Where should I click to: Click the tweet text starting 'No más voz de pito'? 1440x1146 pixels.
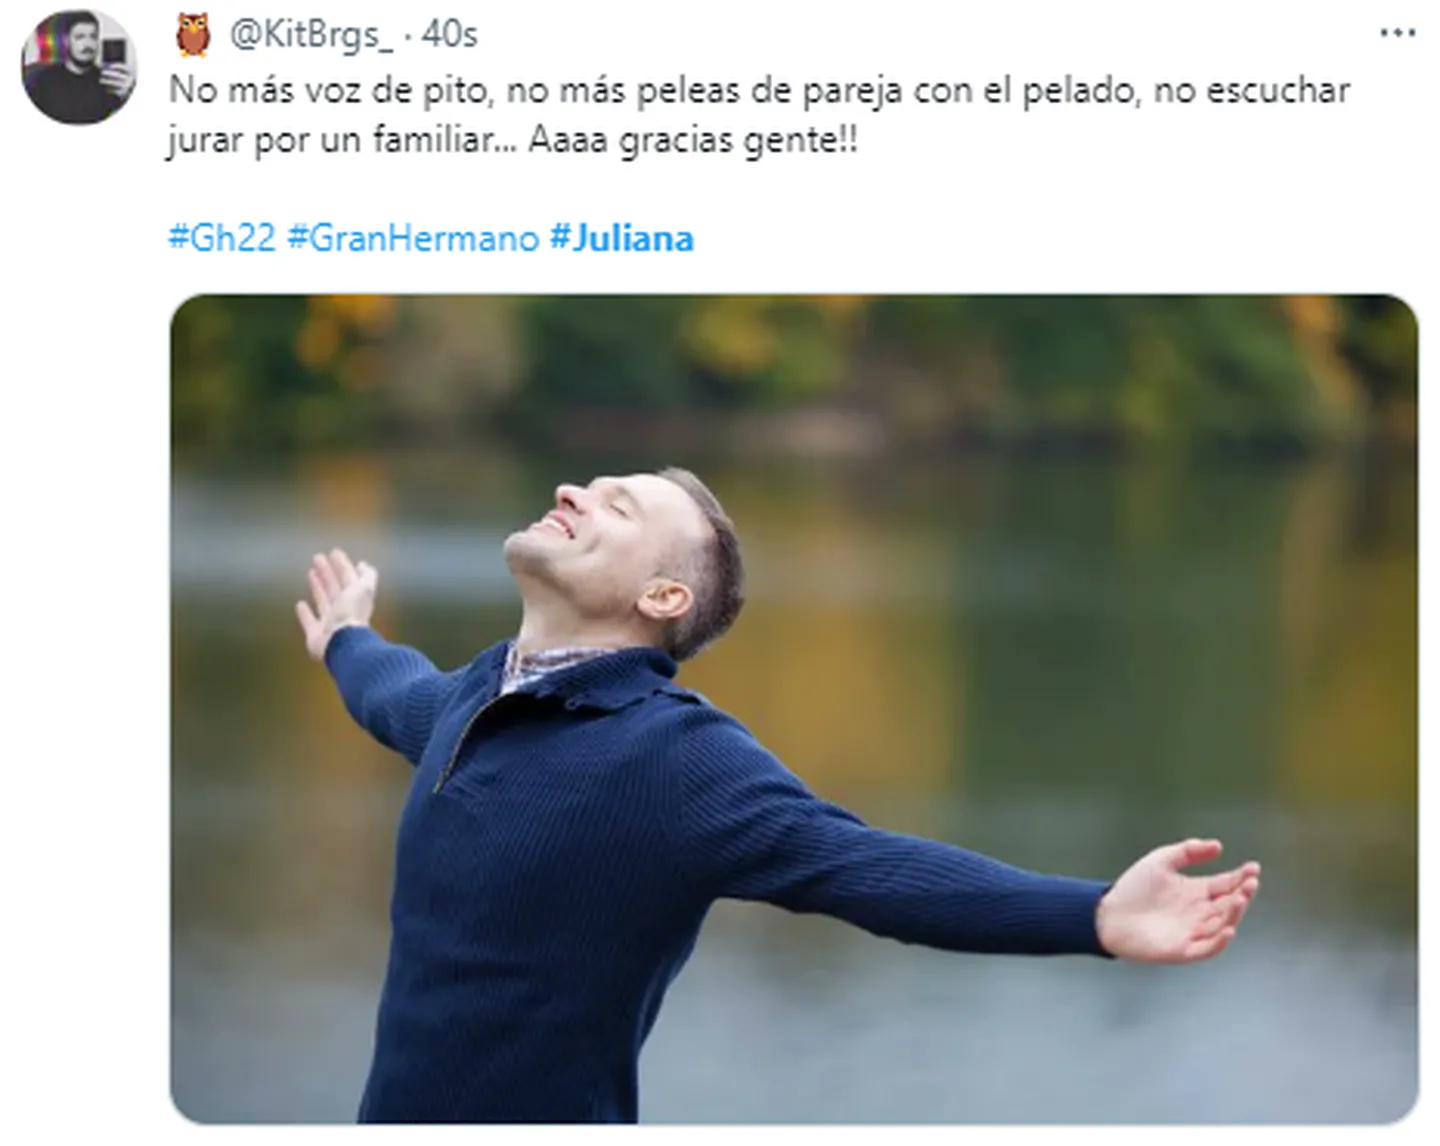[760, 115]
